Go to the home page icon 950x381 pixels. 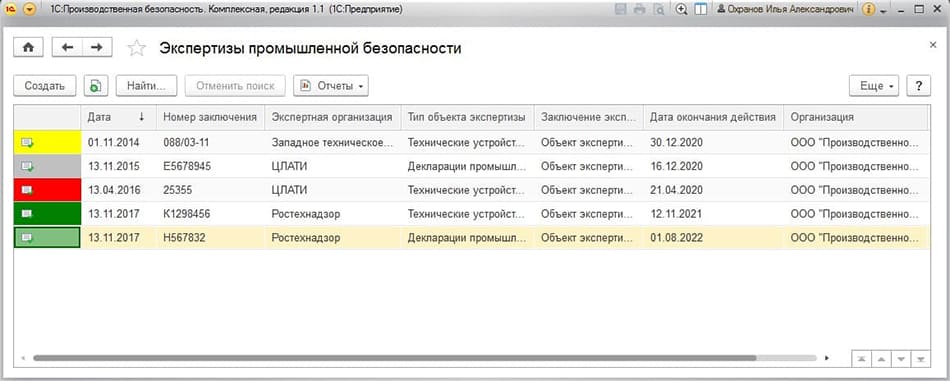click(x=28, y=48)
